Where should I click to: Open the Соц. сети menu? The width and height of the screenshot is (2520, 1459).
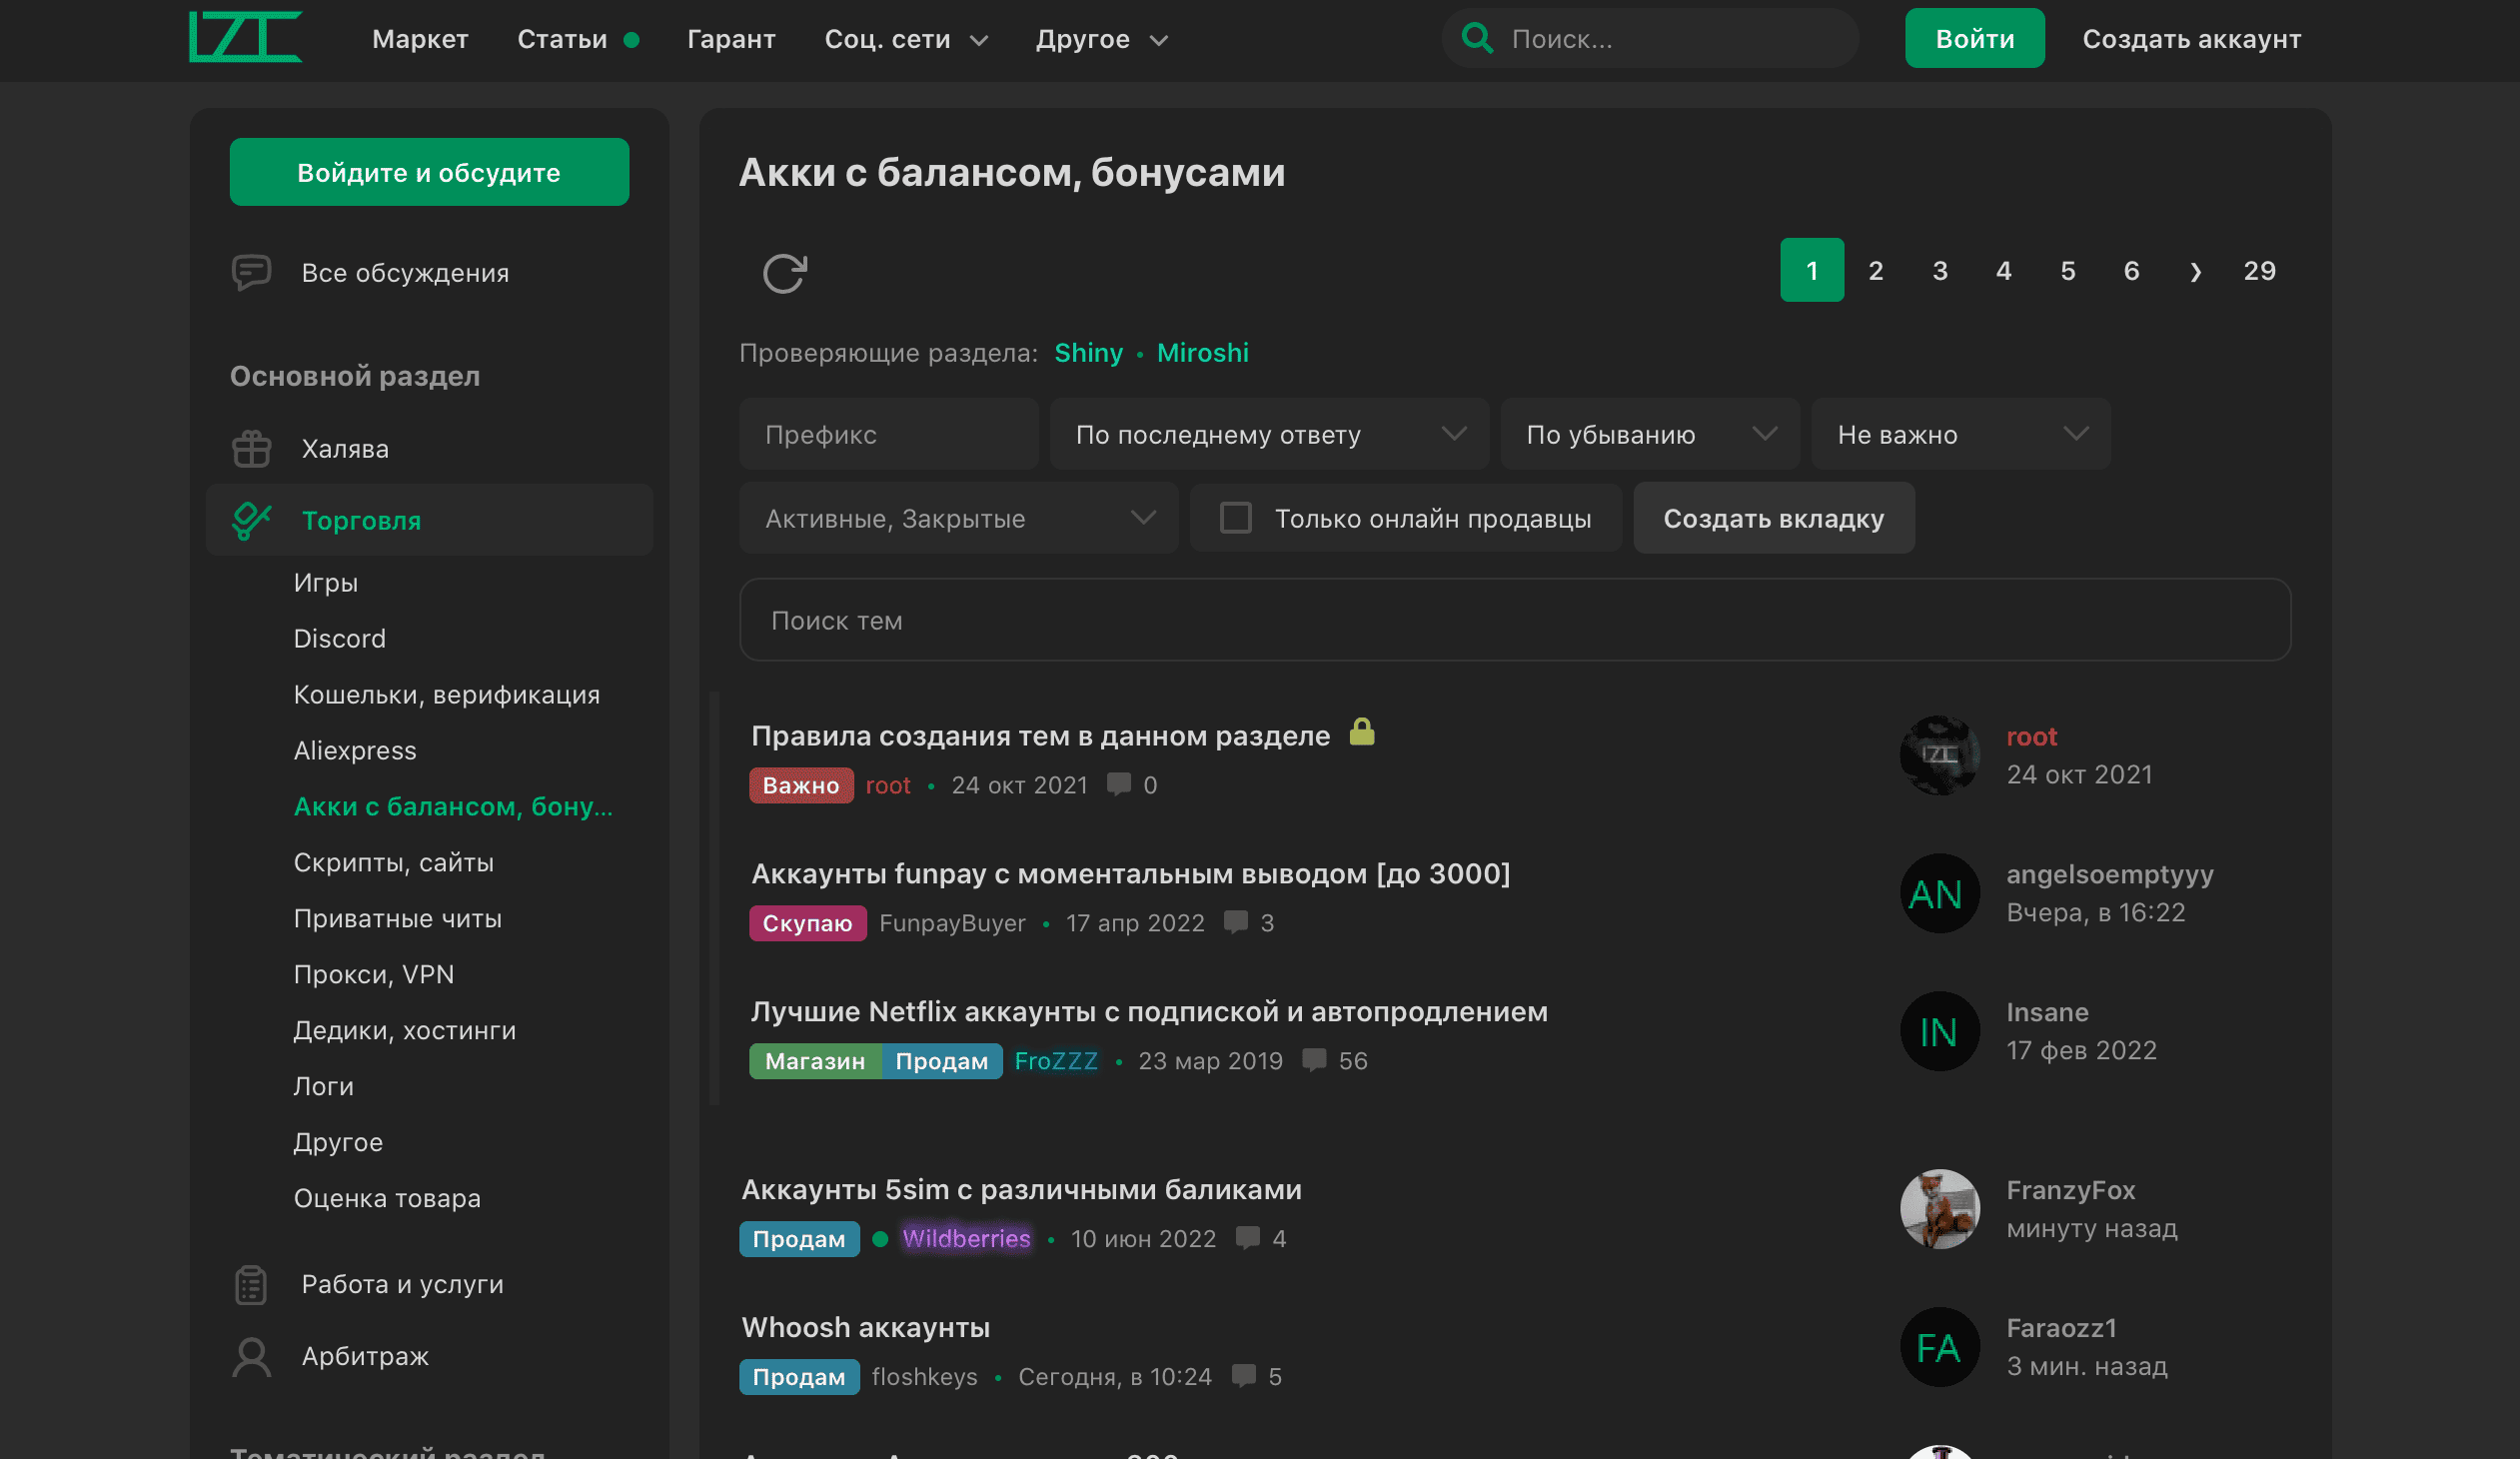click(905, 39)
